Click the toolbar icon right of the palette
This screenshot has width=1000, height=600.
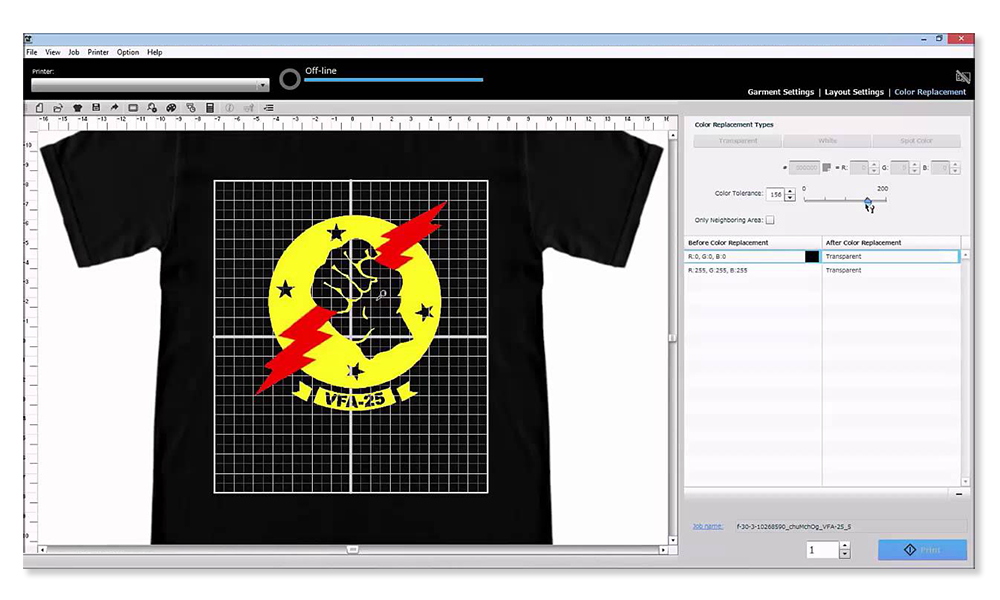coord(191,108)
